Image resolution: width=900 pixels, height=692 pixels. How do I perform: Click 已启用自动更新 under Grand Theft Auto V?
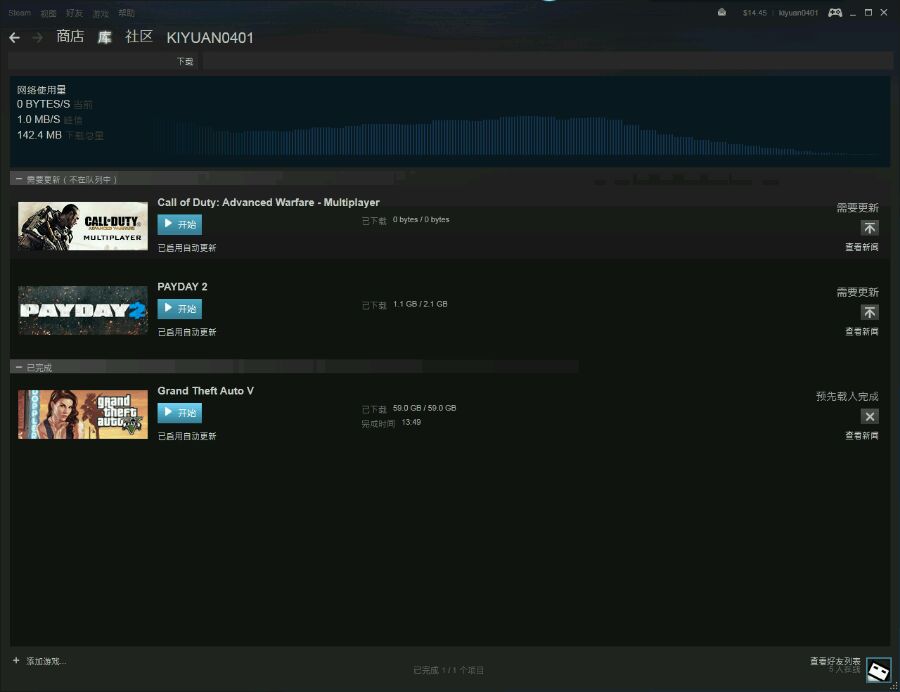(187, 436)
